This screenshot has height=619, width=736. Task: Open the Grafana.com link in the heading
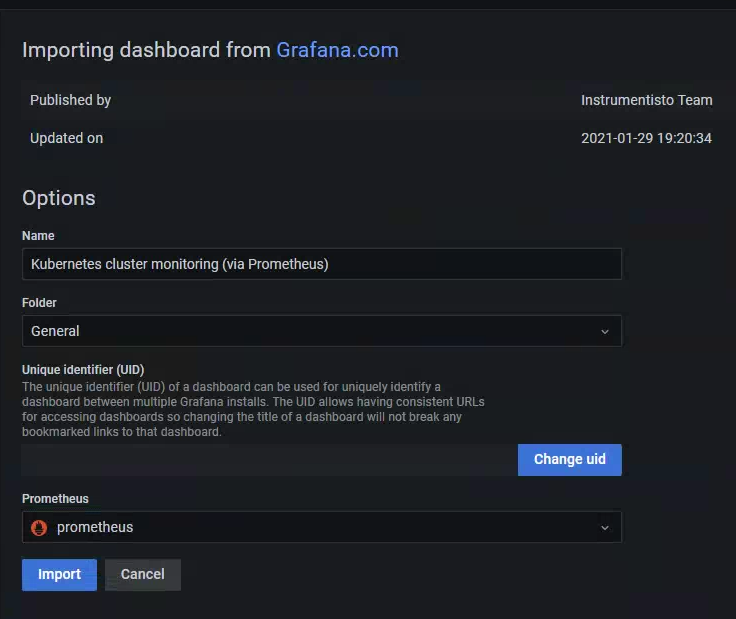point(337,50)
